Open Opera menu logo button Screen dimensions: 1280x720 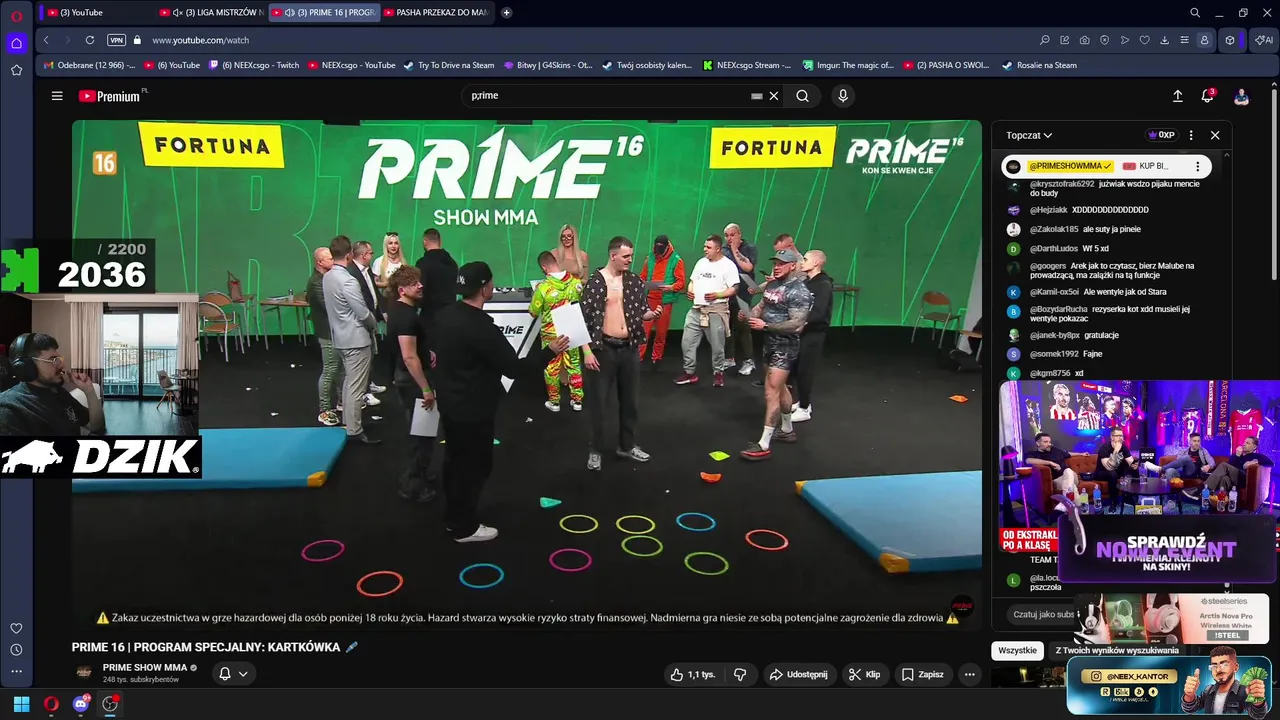point(16,15)
